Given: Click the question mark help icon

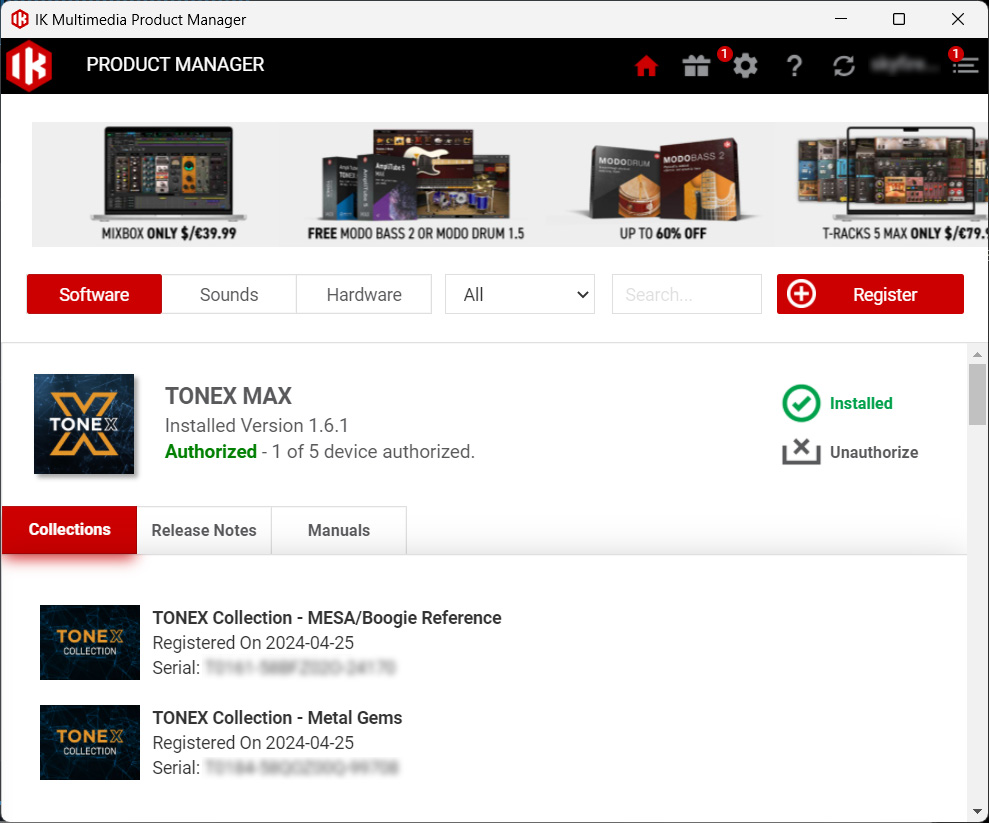Looking at the screenshot, I should point(794,66).
